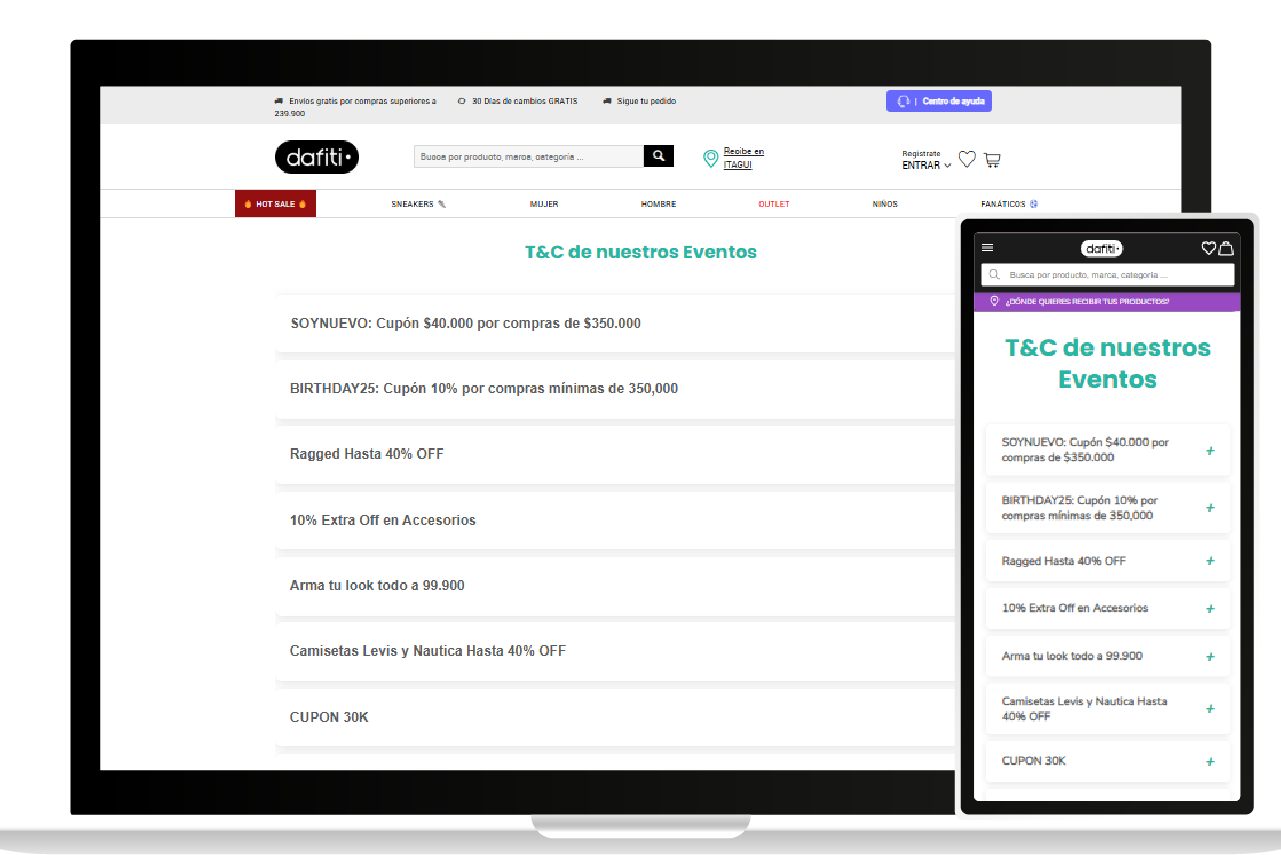Select the OUTLET menu item
Image resolution: width=1281 pixels, height=855 pixels.
click(x=774, y=204)
